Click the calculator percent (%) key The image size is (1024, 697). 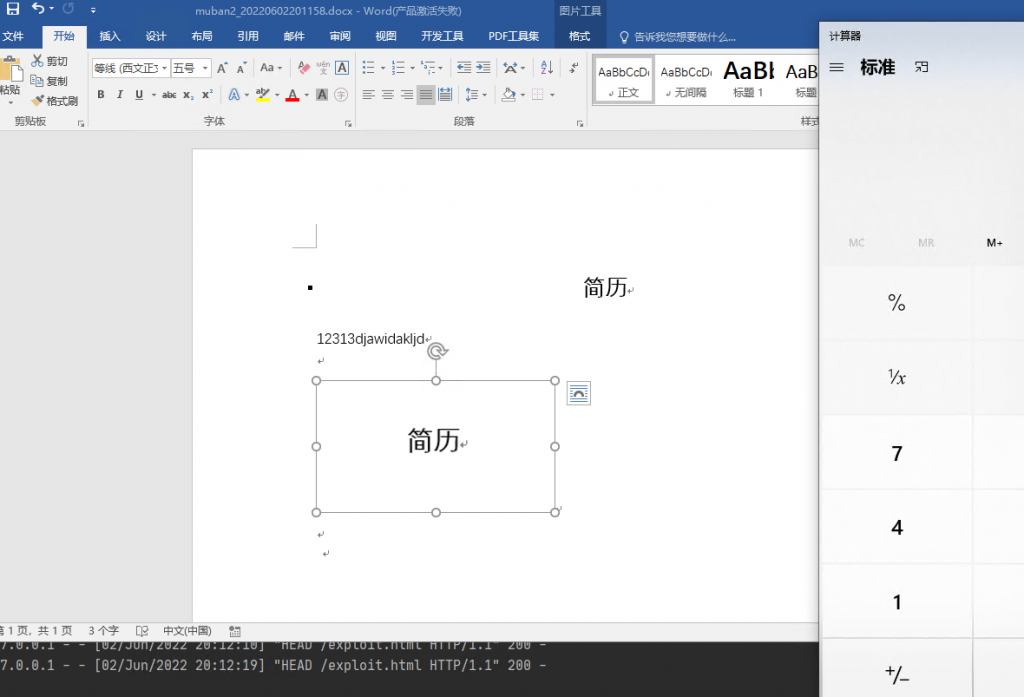[897, 302]
